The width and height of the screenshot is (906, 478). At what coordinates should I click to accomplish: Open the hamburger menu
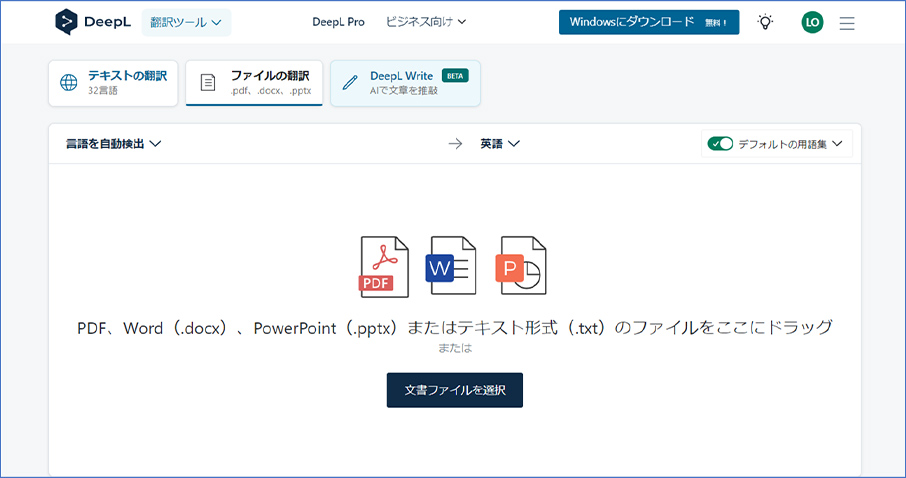(x=847, y=23)
